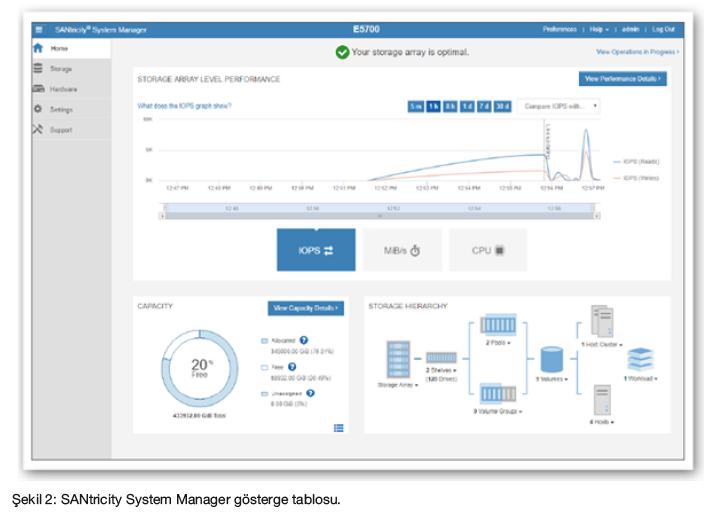Open the Storage sidebar section
The width and height of the screenshot is (715, 514).
point(60,69)
